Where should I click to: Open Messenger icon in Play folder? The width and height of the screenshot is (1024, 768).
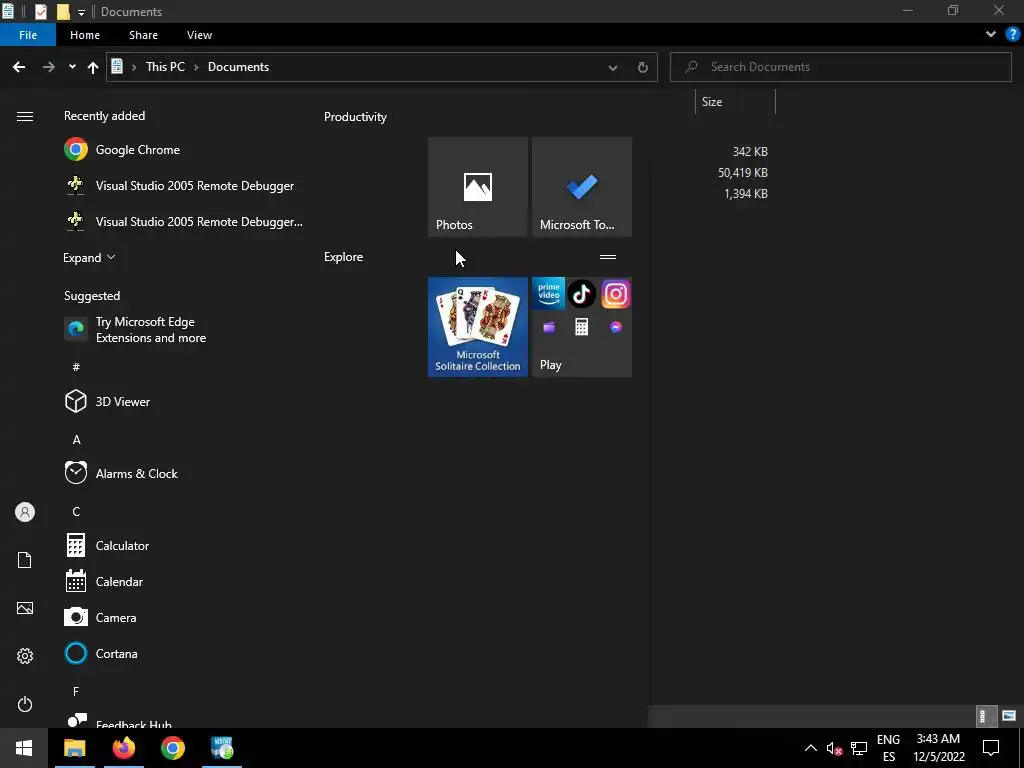615,327
